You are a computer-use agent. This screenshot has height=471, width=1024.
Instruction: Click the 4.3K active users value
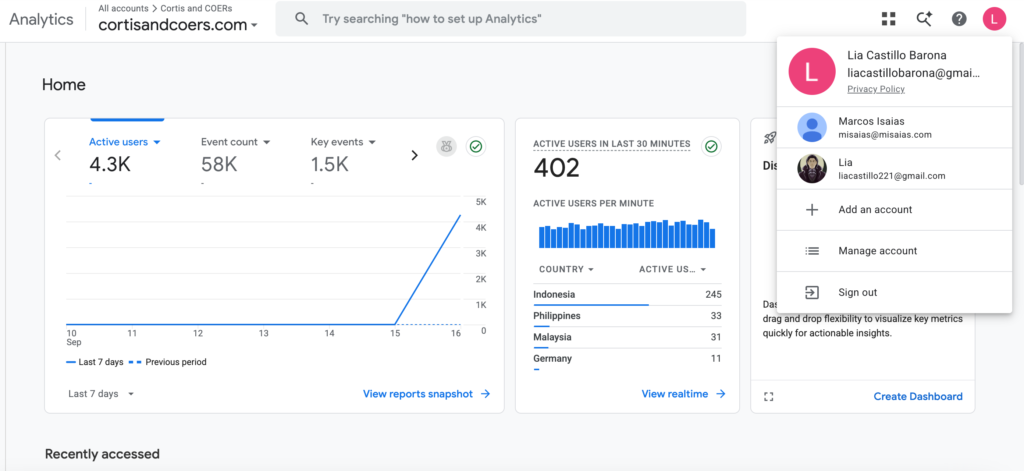pos(110,165)
